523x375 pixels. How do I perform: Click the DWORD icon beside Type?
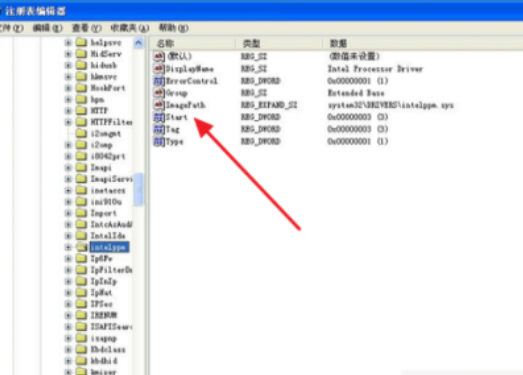159,141
